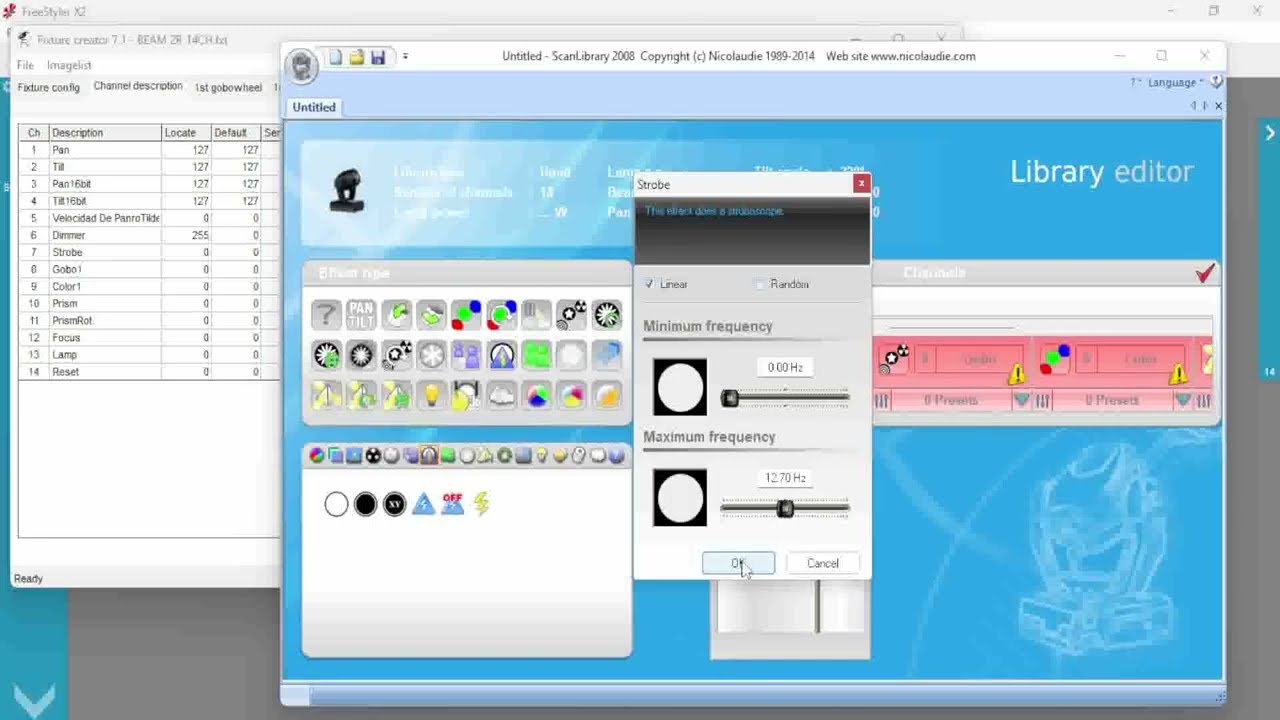This screenshot has width=1280, height=720.
Task: Toggle the Random checkbox
Action: click(x=760, y=284)
